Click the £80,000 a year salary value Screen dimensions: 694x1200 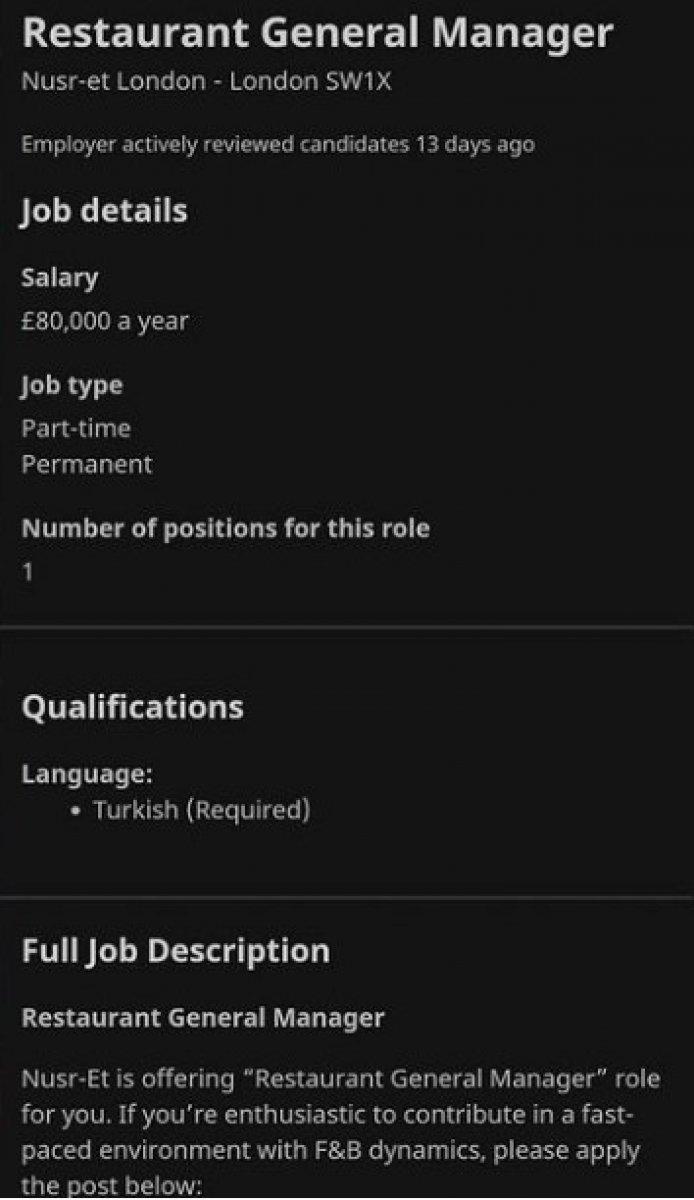pos(104,321)
